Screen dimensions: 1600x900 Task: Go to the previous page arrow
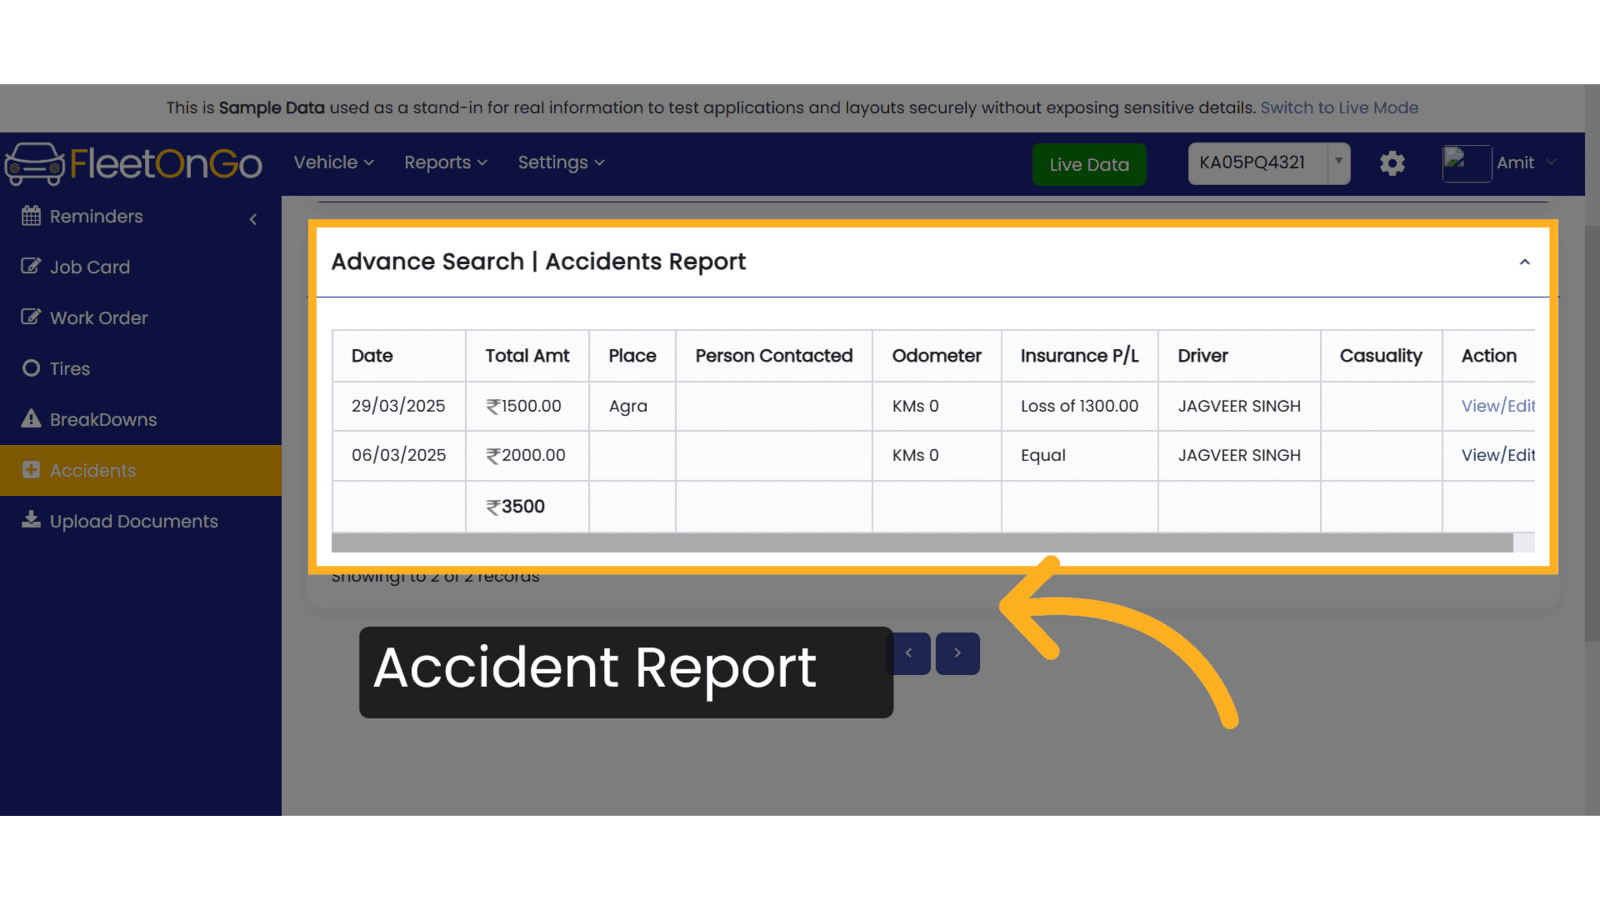pyautogui.click(x=909, y=653)
